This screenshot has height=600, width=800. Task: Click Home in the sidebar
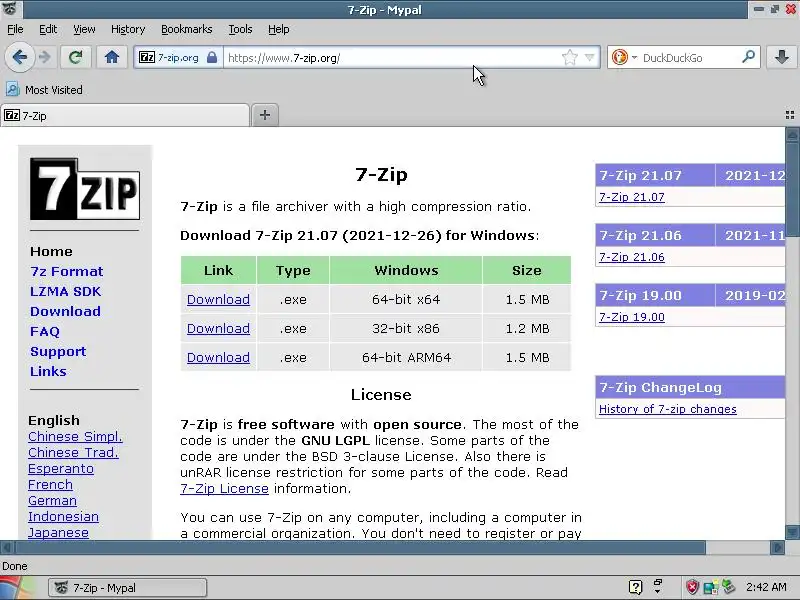point(51,252)
